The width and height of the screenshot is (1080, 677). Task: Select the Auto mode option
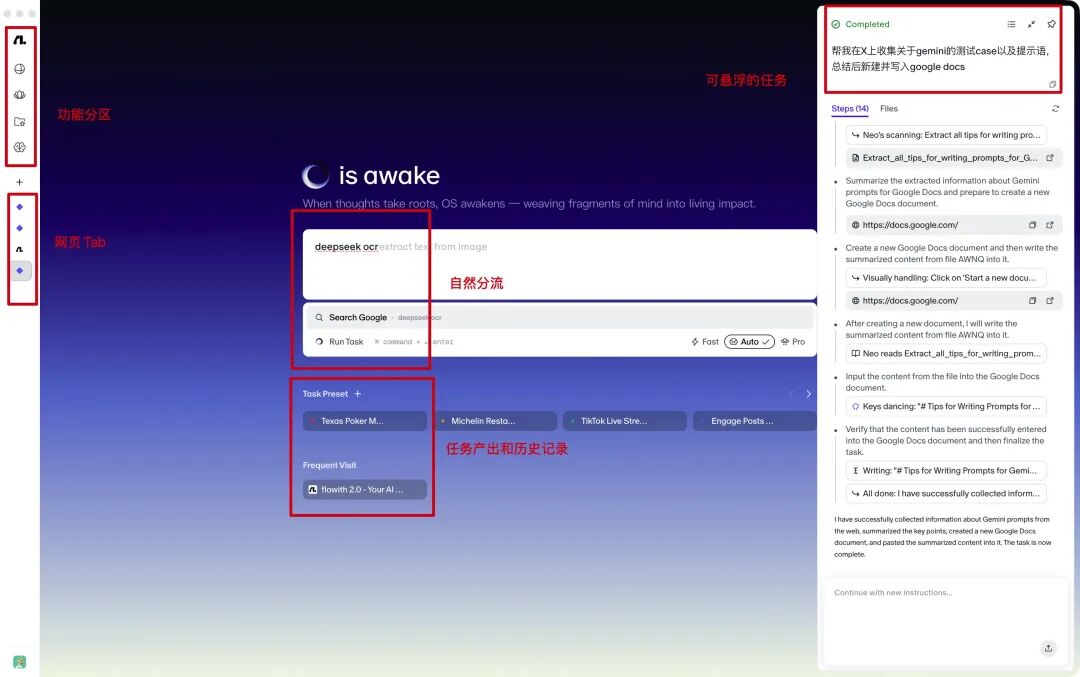coord(749,342)
